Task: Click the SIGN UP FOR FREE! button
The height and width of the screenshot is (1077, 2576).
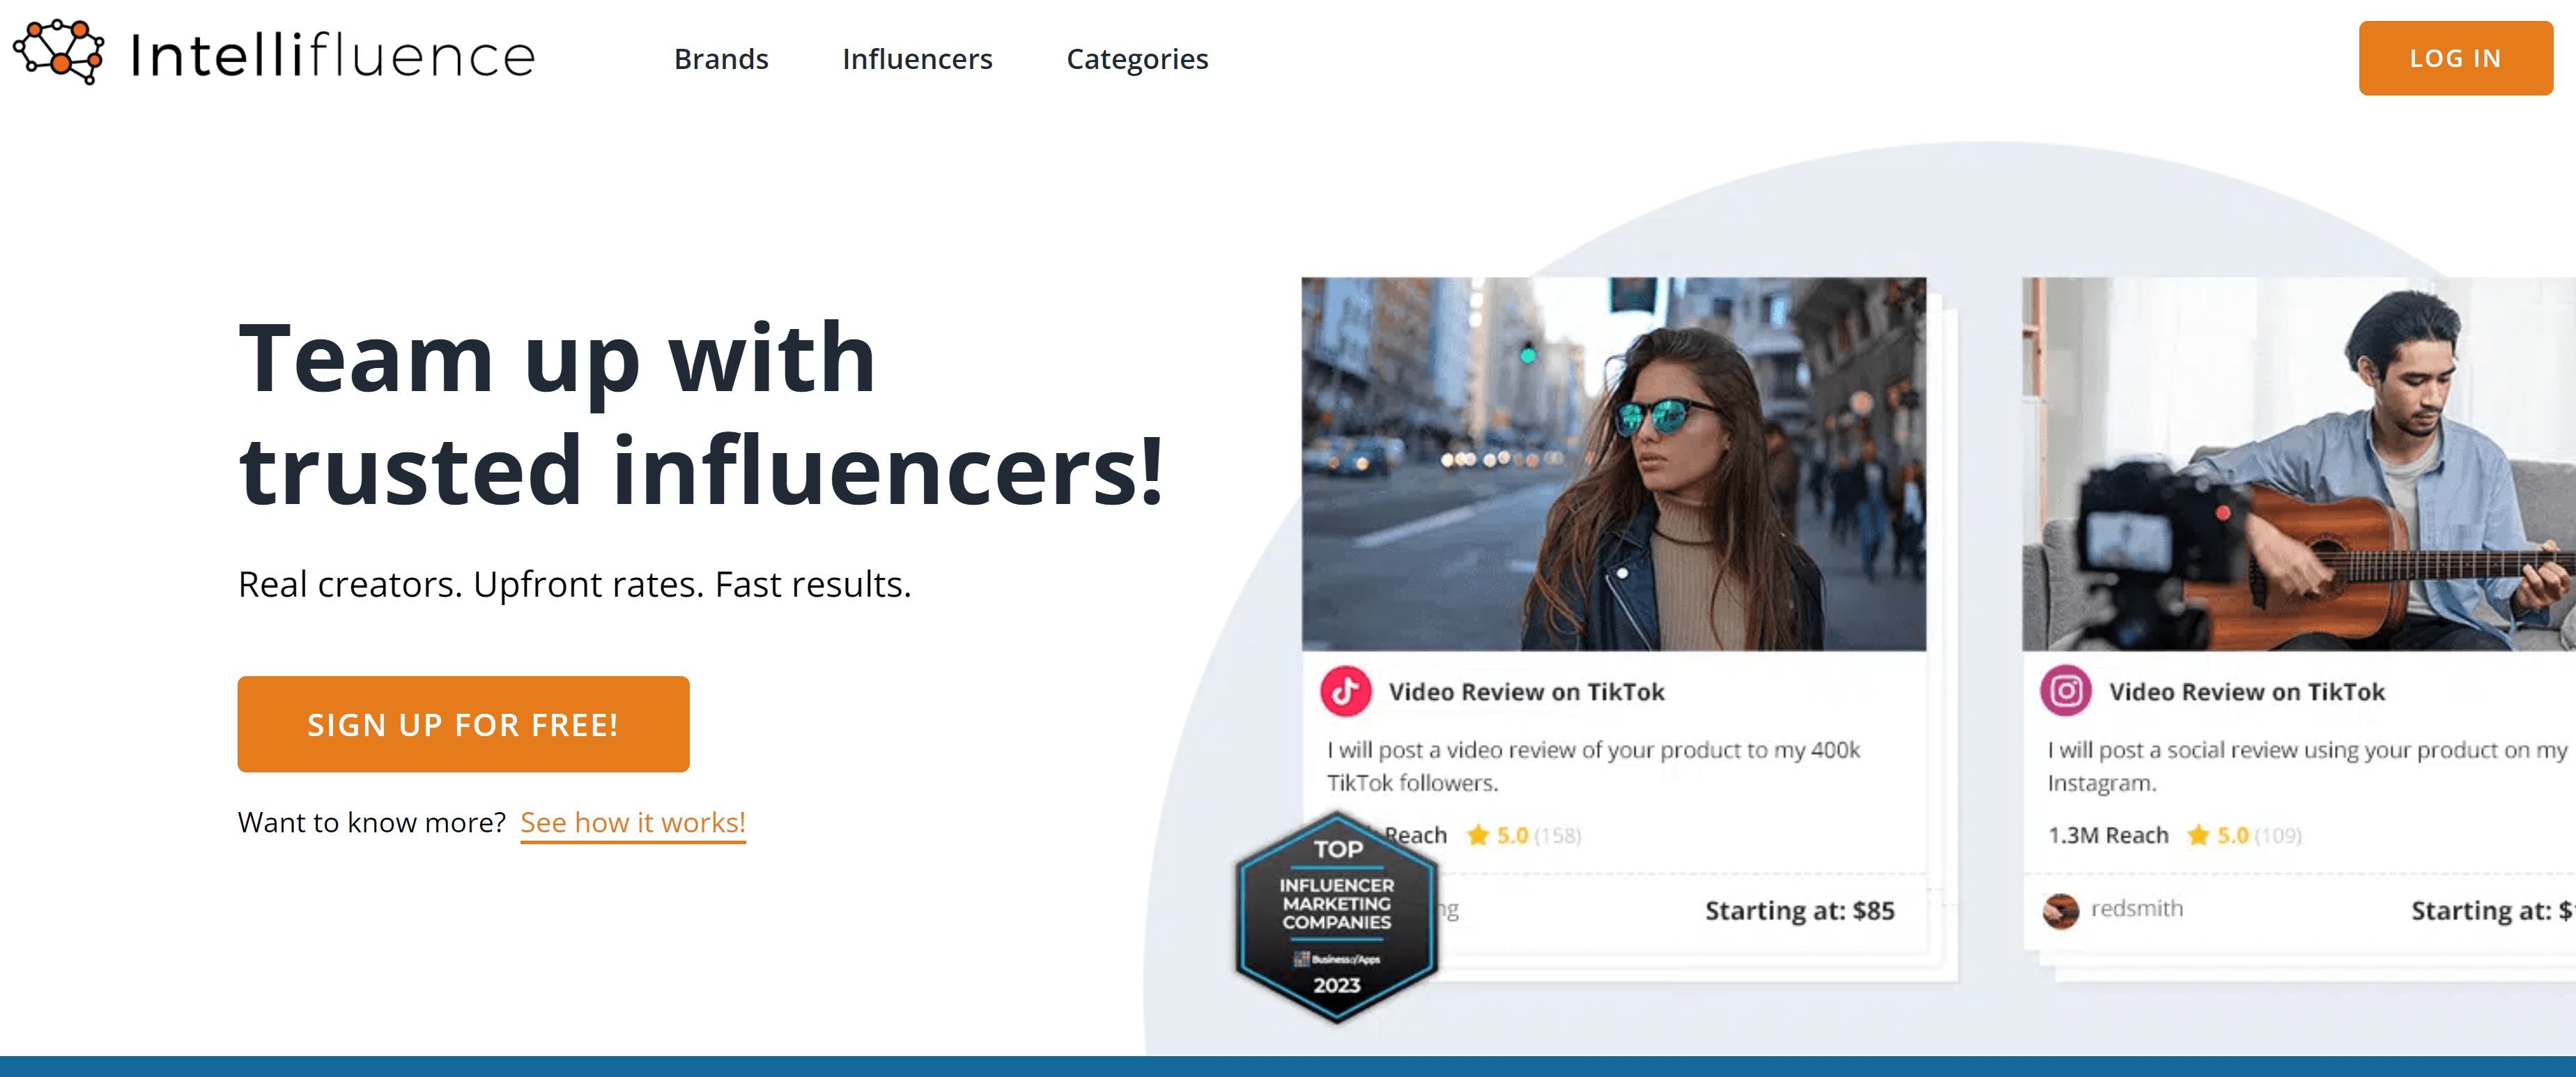Action: [463, 724]
